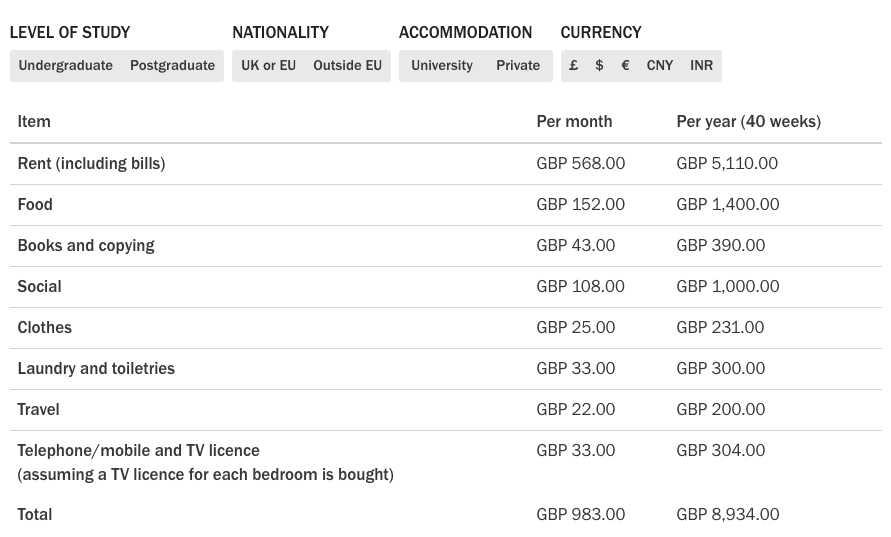This screenshot has height=537, width=891.
Task: Click the Food row label
Action: tap(35, 205)
